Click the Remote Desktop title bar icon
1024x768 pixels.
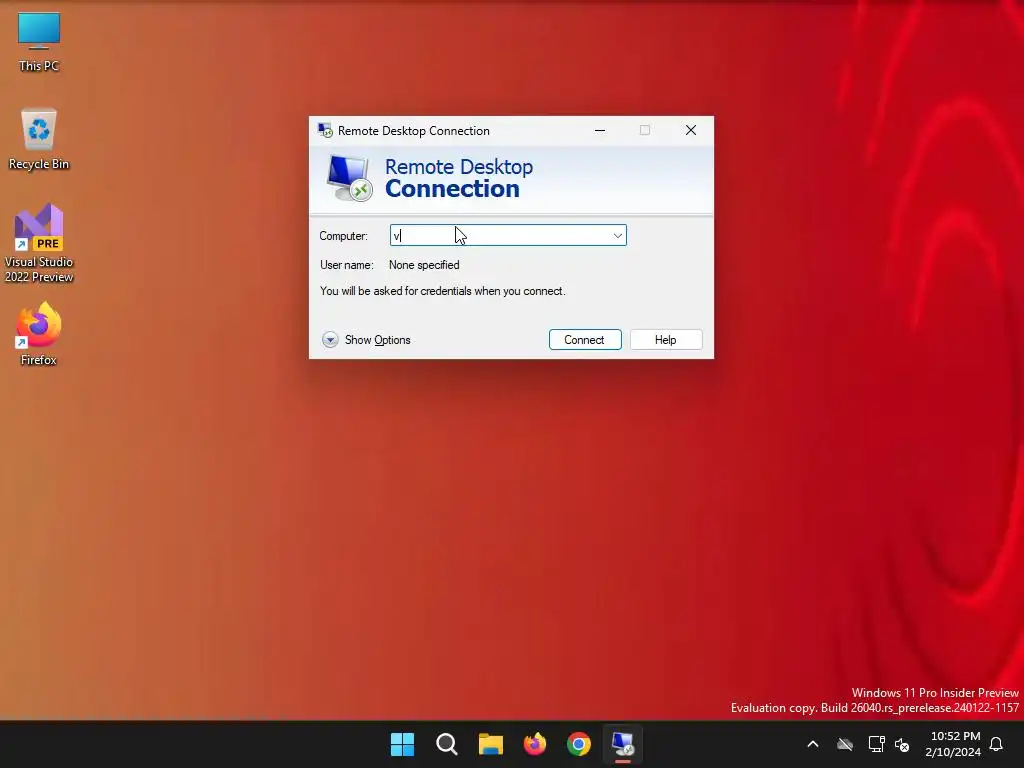click(325, 131)
